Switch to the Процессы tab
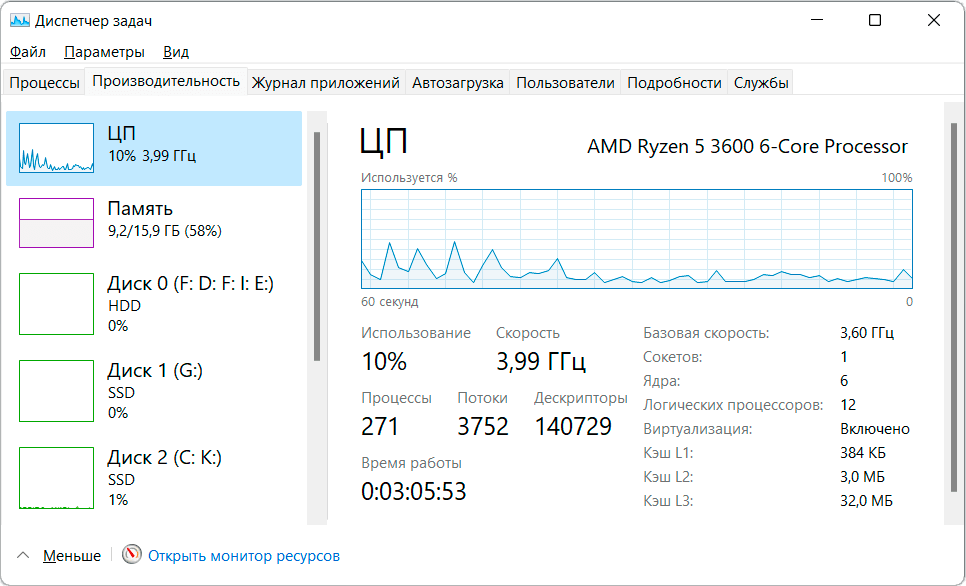The image size is (966, 586). (44, 83)
